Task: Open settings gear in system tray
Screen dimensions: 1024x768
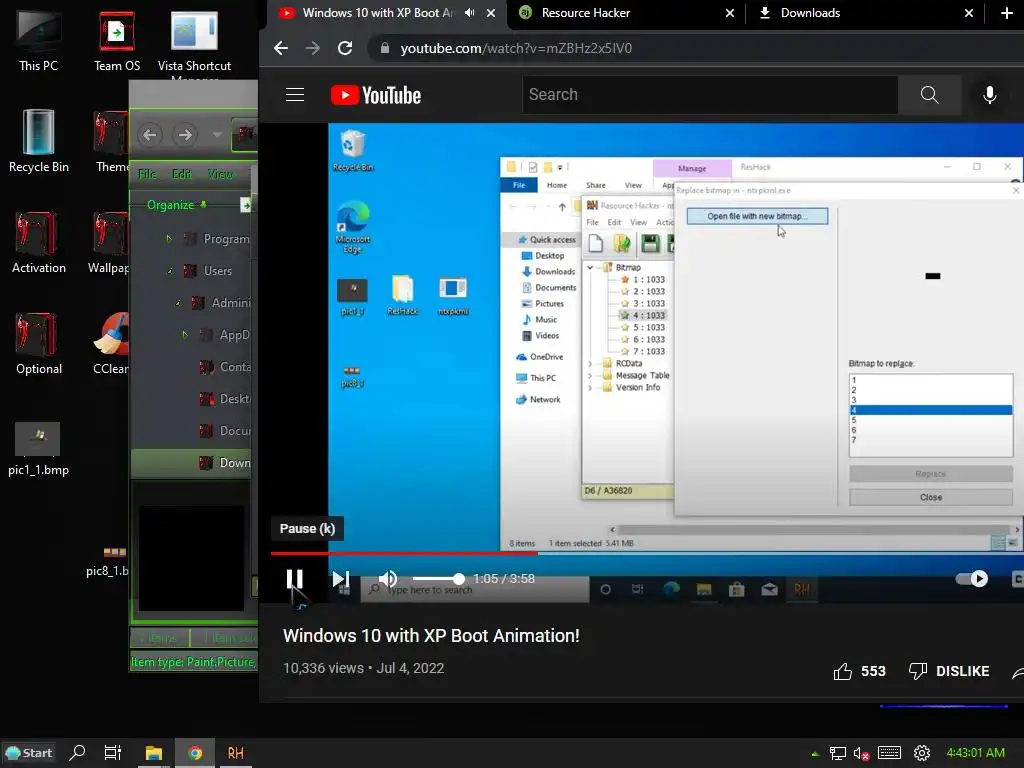Action: (921, 753)
